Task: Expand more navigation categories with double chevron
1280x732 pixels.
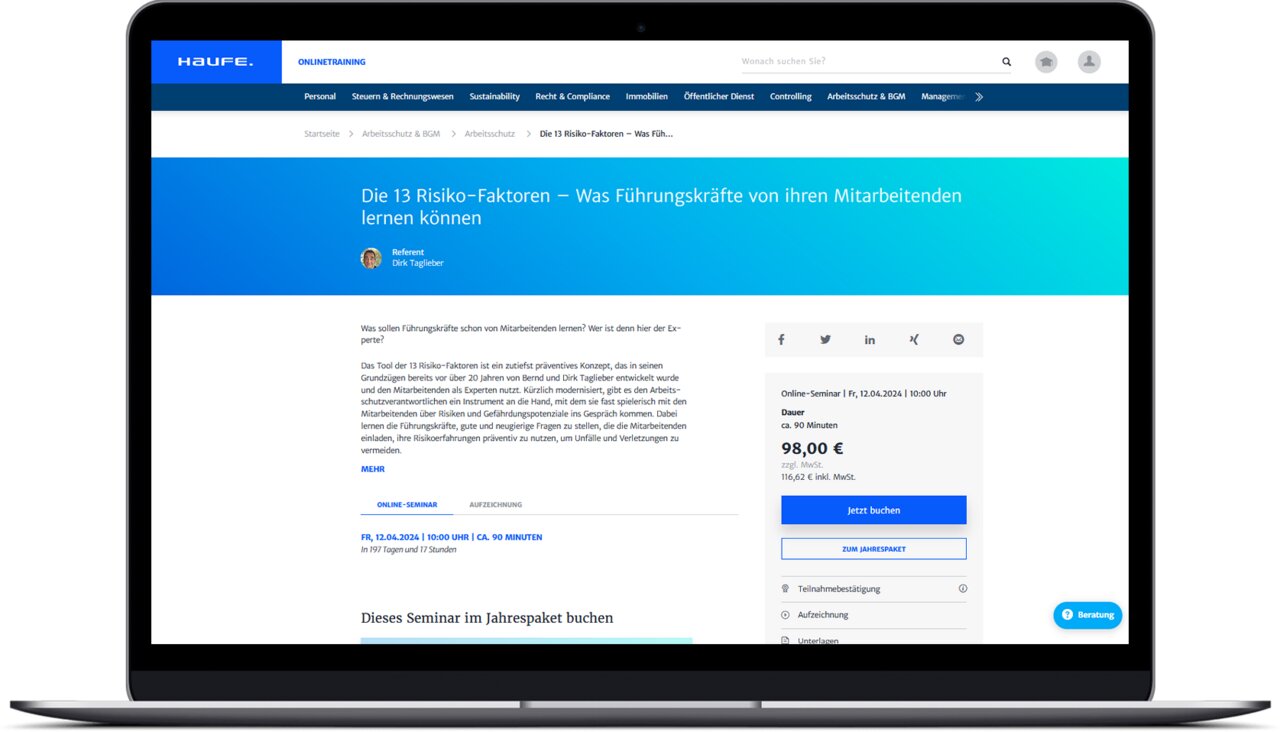Action: pyautogui.click(x=979, y=97)
